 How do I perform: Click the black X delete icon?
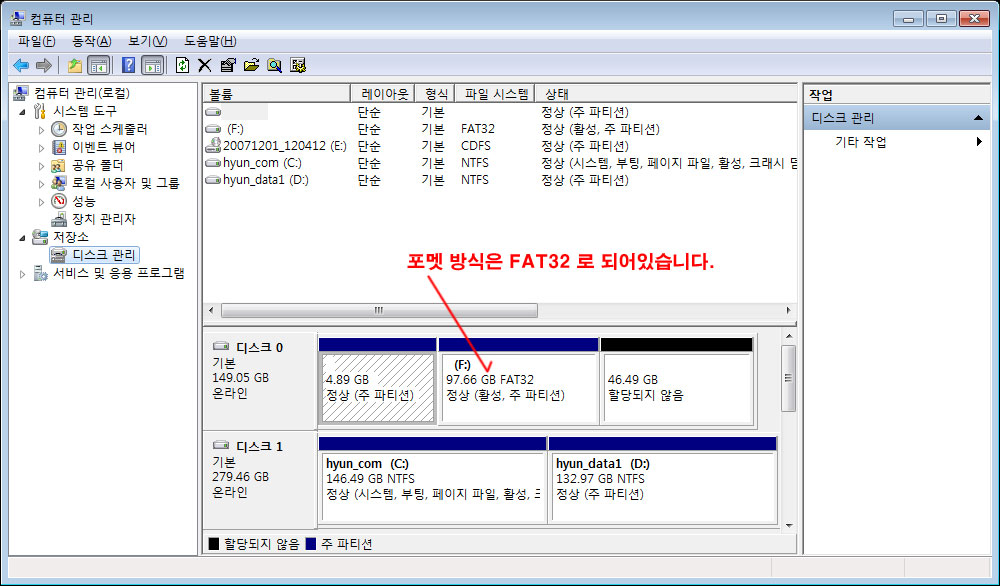pos(205,65)
